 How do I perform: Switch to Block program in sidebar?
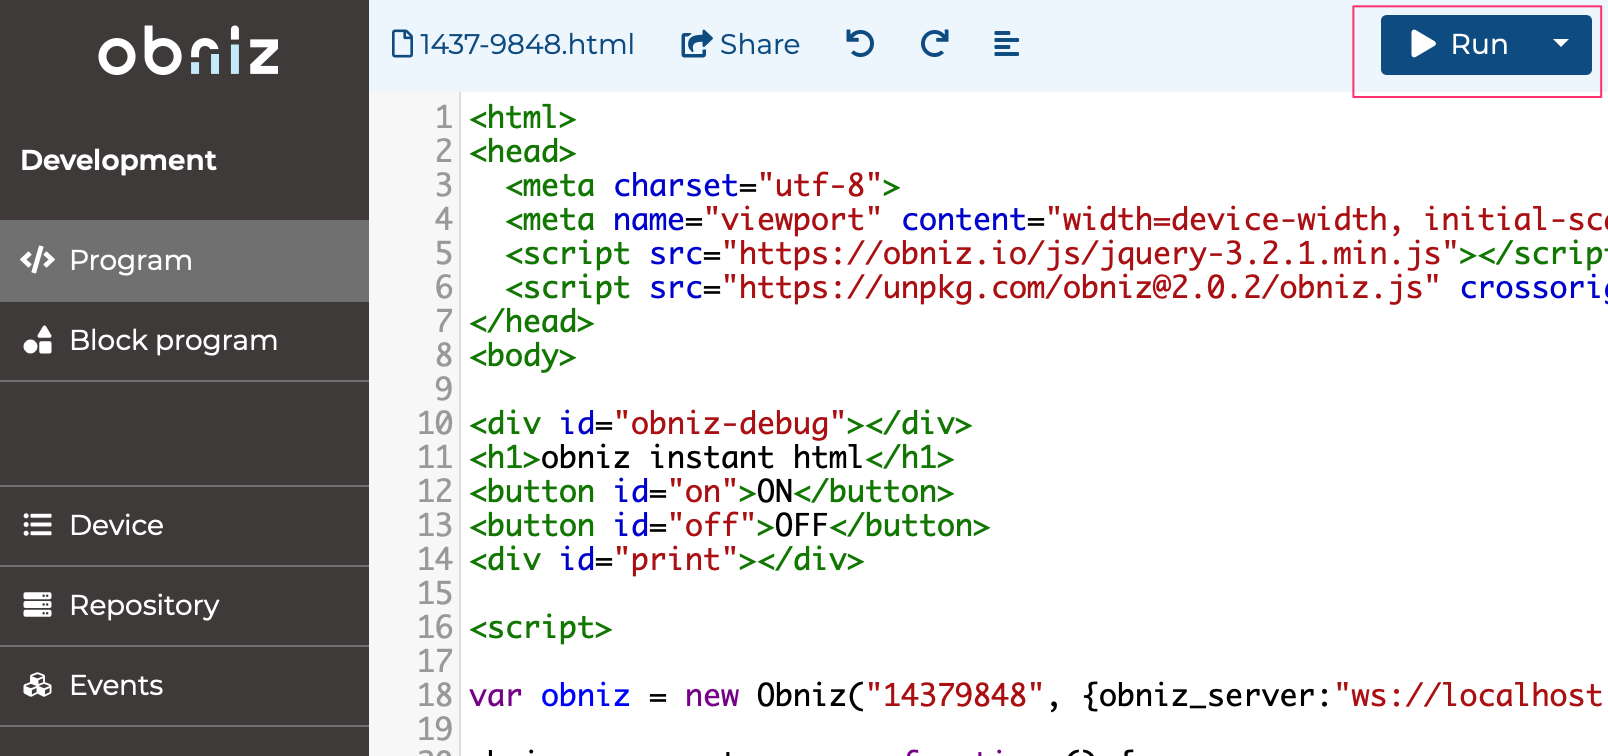coord(173,340)
